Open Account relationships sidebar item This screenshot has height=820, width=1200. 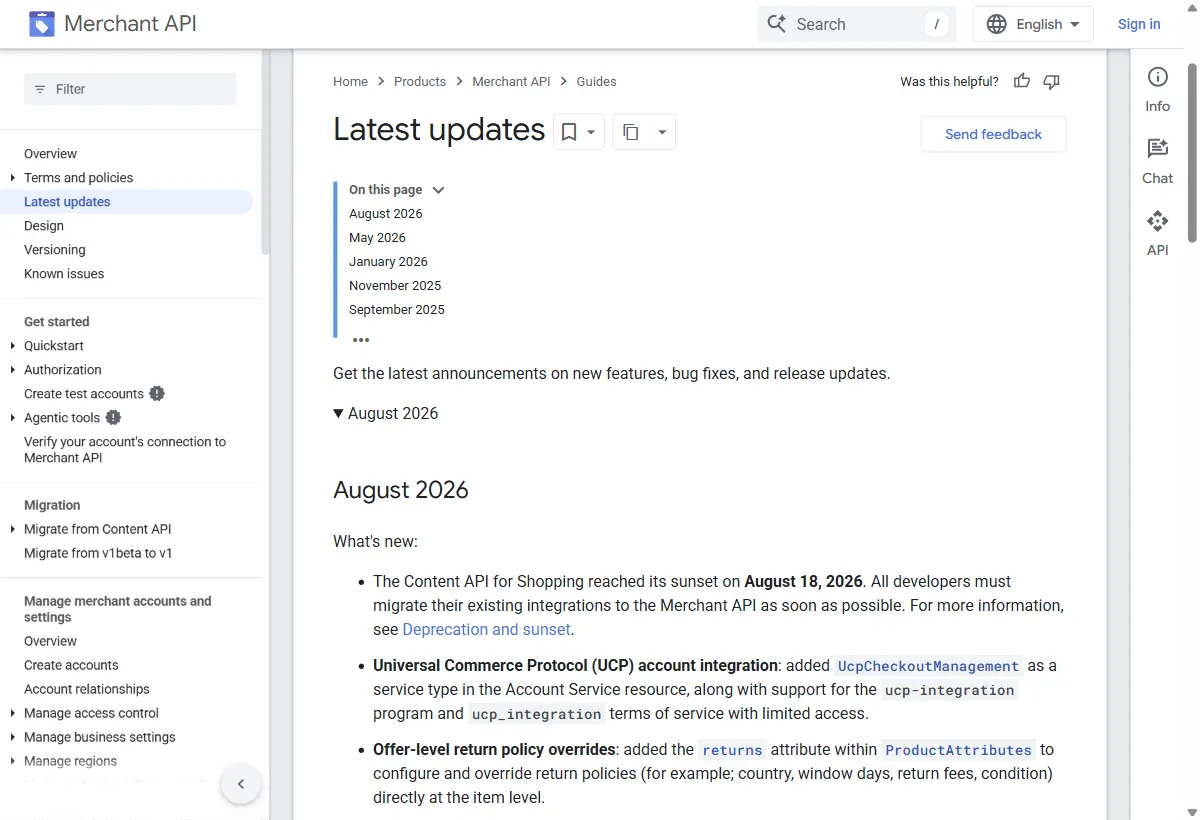click(87, 689)
